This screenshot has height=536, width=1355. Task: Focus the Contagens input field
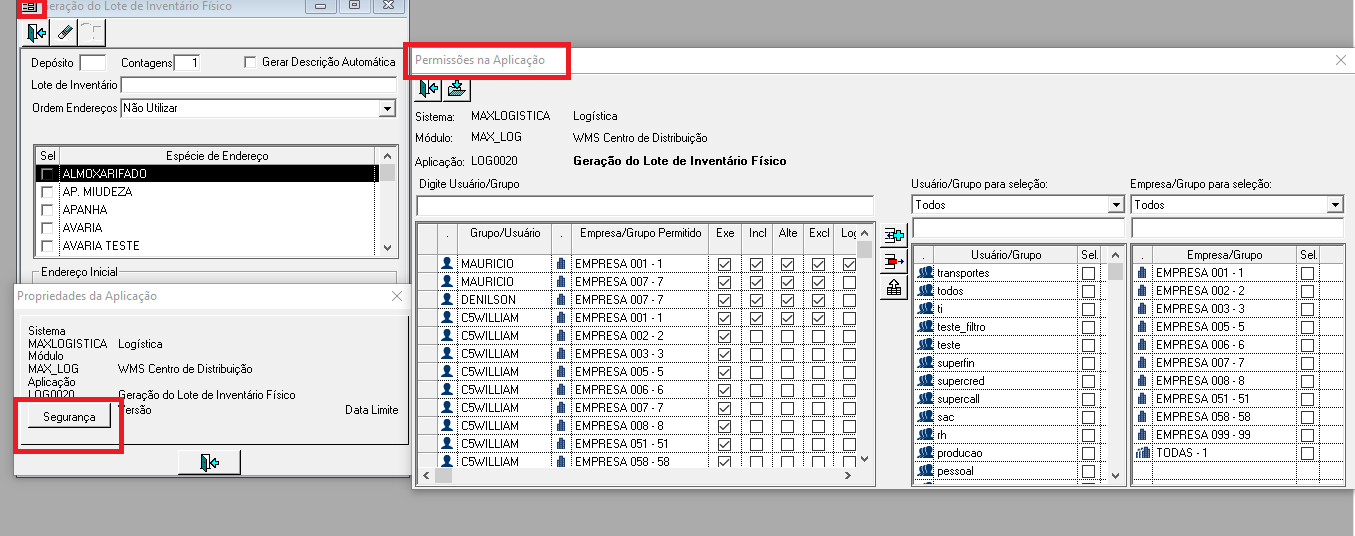pyautogui.click(x=187, y=62)
